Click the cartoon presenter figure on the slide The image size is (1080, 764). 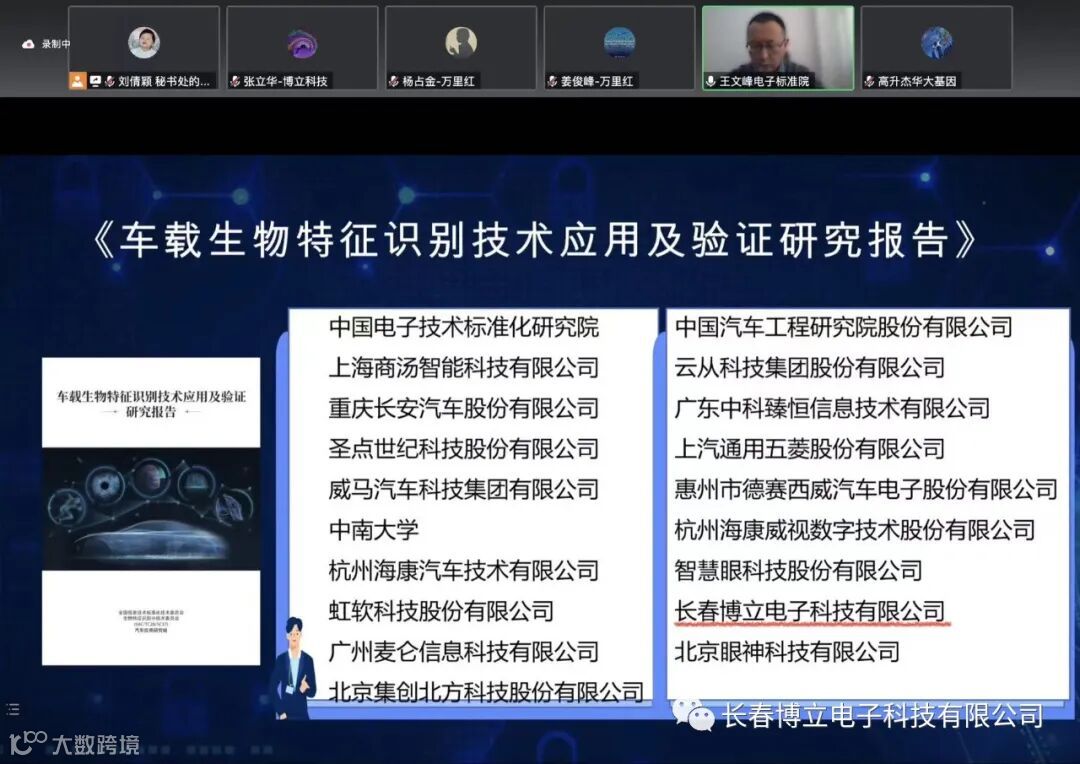tap(293, 667)
